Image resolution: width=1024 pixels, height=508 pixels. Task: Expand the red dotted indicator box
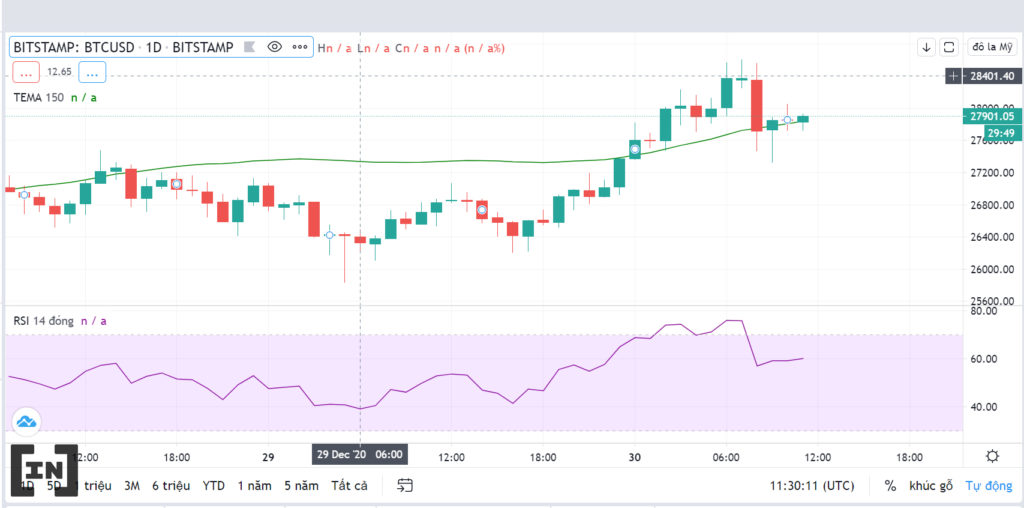[x=26, y=72]
